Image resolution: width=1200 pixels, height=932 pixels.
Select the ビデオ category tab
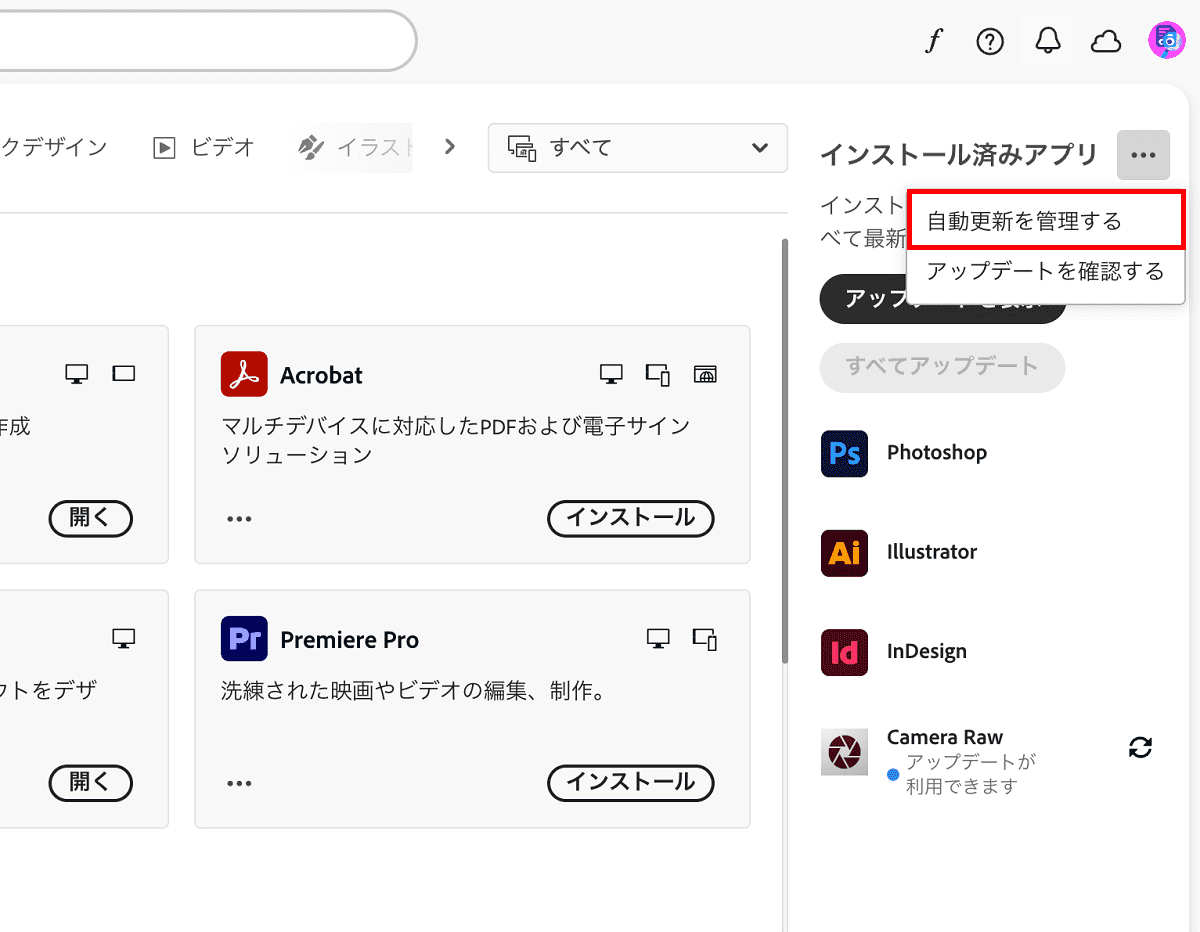204,147
